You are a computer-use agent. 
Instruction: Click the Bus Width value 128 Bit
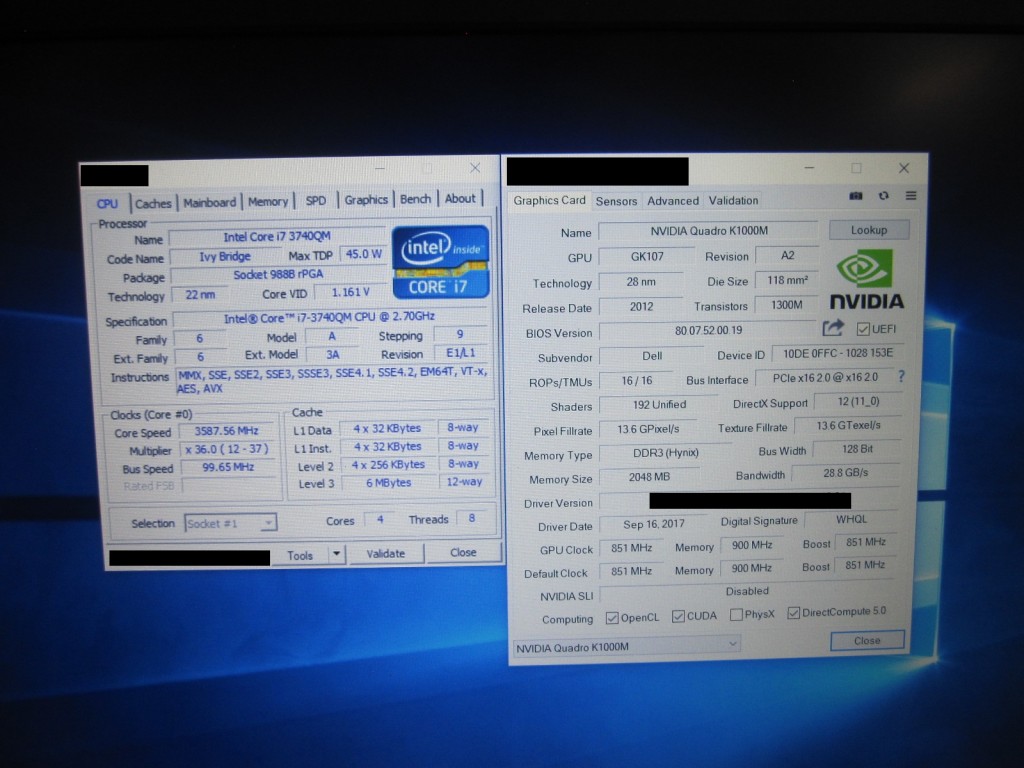(857, 449)
